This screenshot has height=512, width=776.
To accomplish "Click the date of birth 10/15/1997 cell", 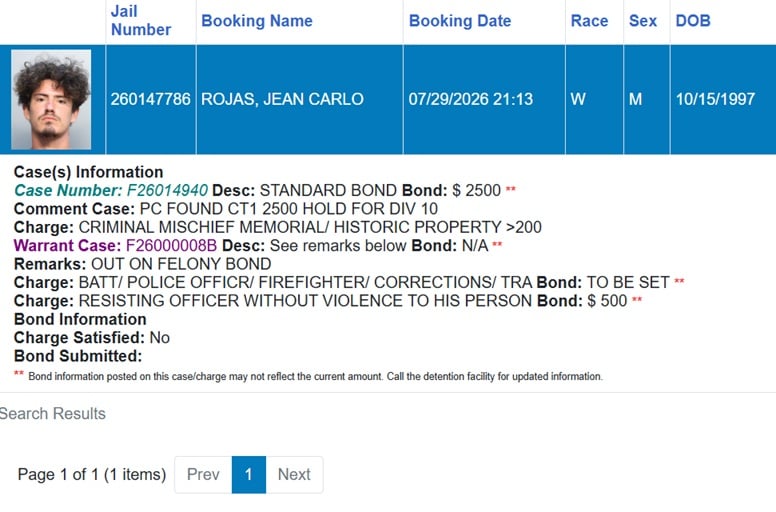I will [723, 99].
